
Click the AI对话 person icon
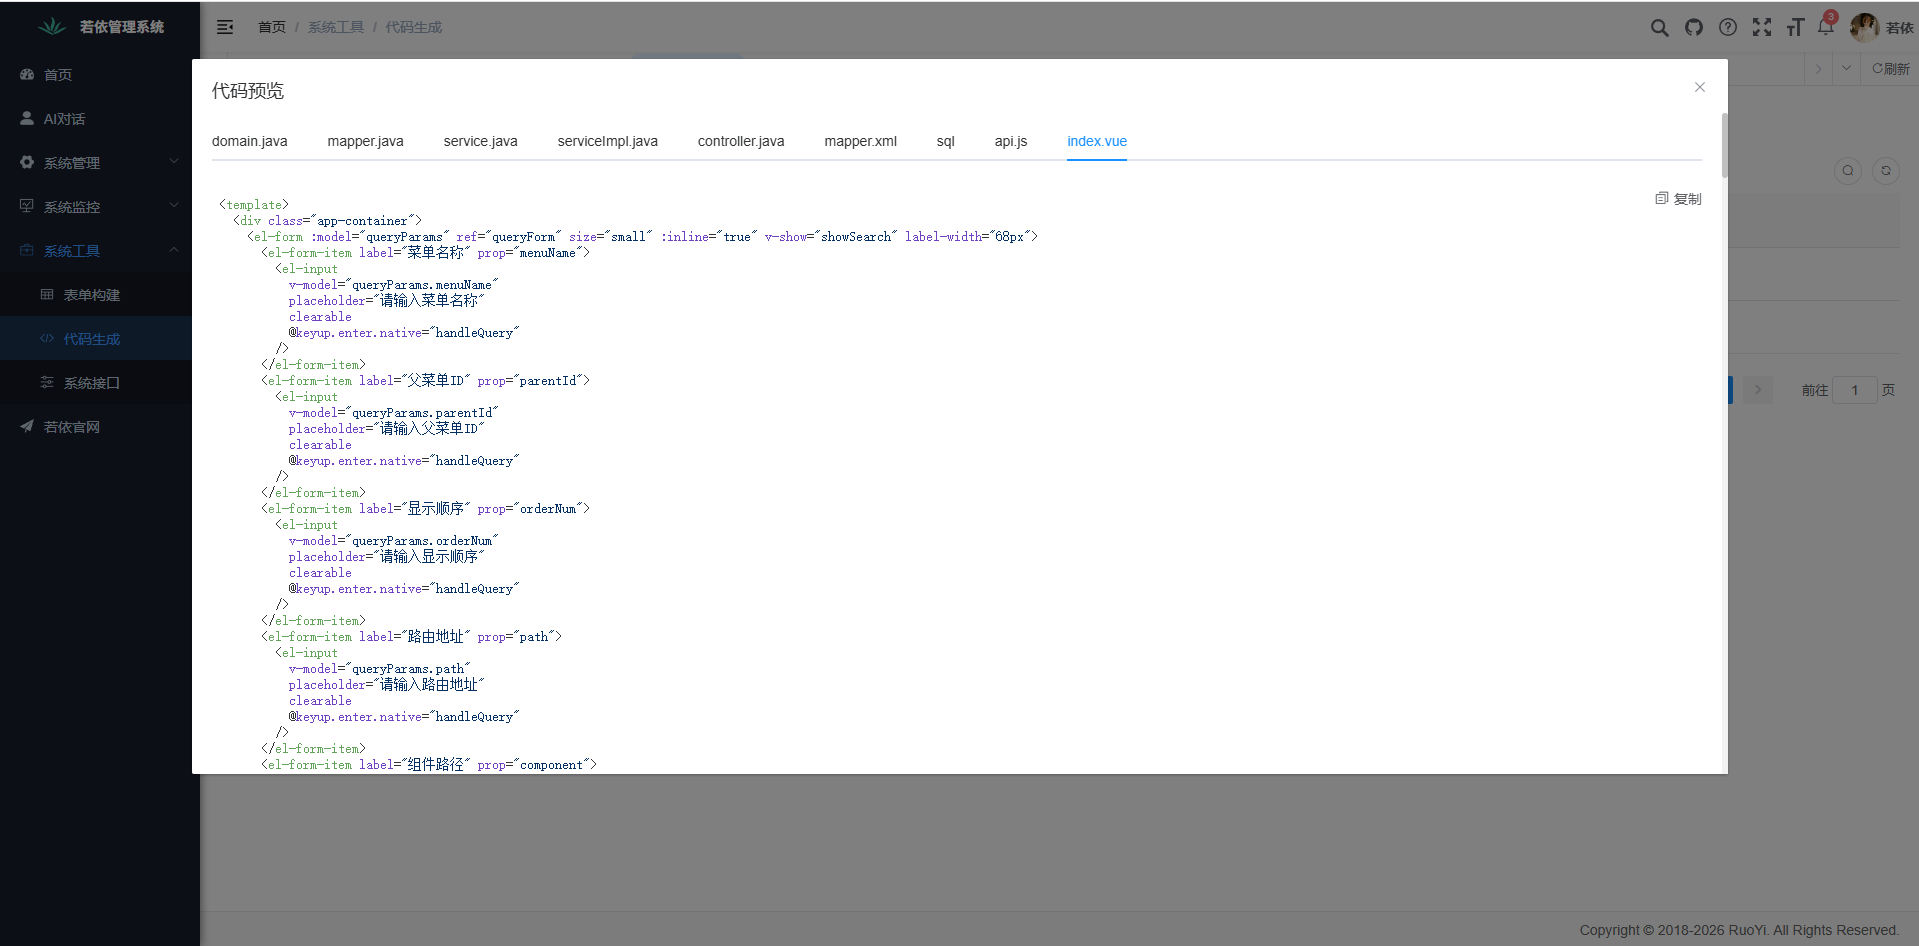[27, 118]
